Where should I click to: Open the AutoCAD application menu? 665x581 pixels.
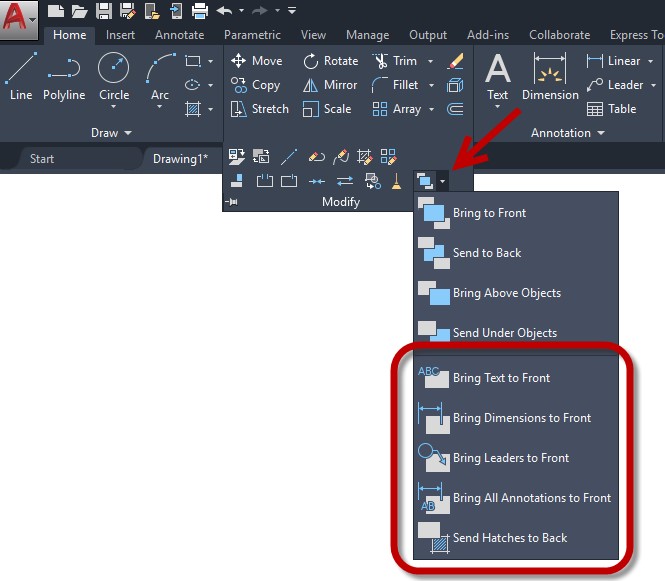coord(19,19)
